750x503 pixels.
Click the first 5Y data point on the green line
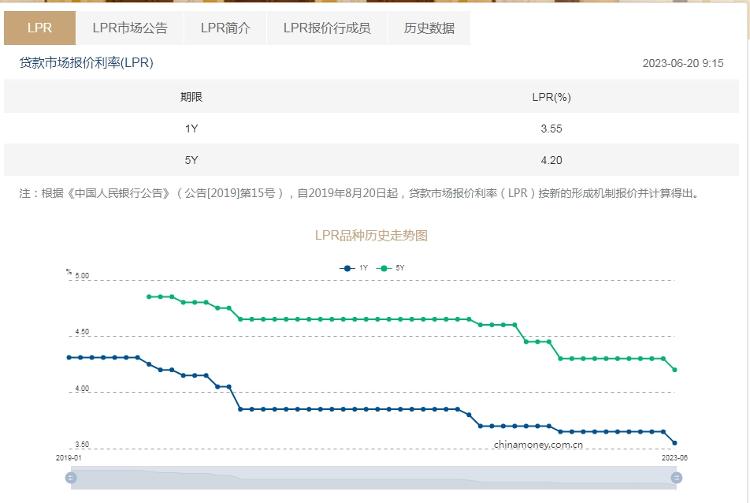click(x=149, y=297)
